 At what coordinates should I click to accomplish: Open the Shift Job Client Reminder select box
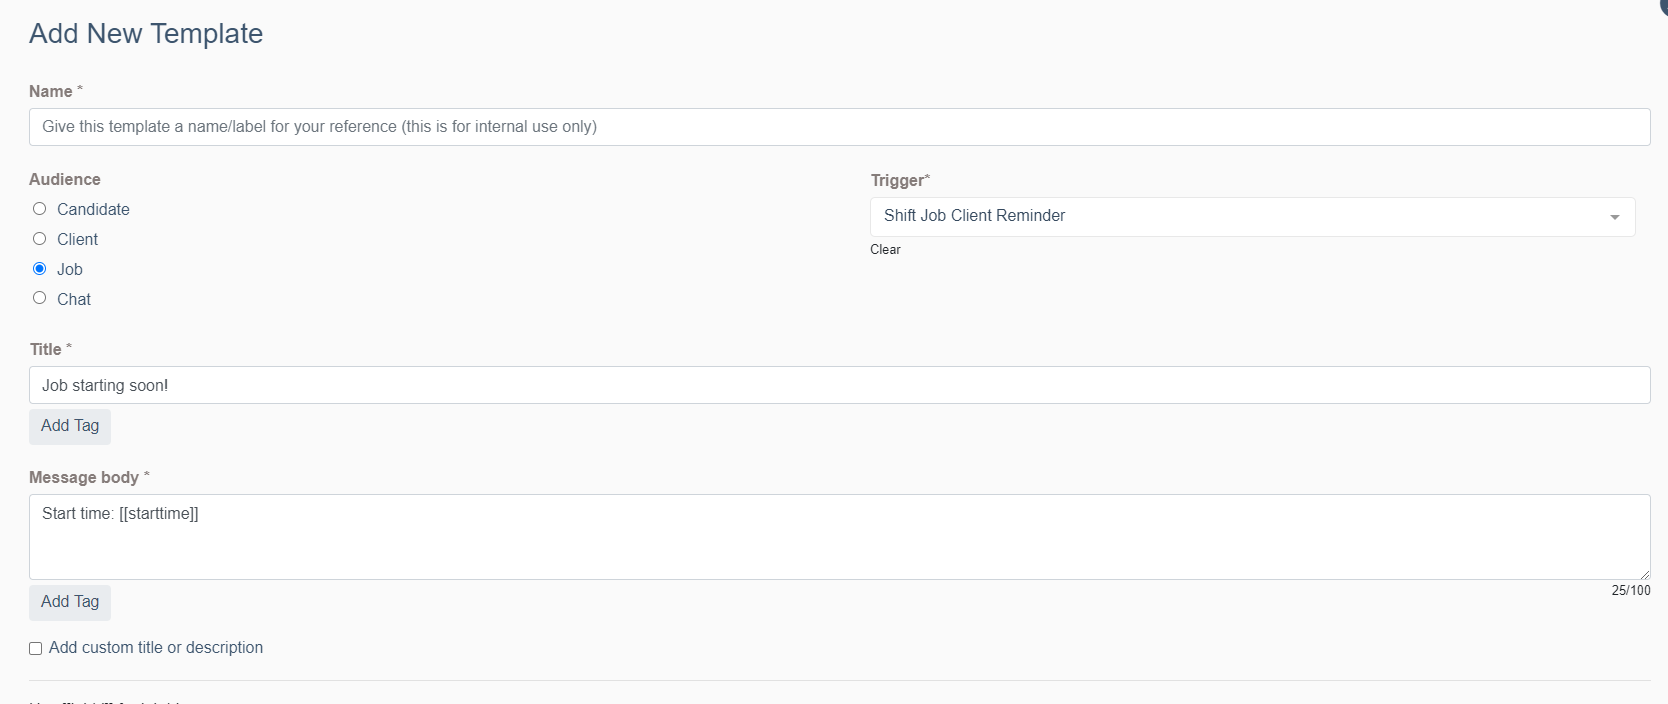tap(1252, 217)
